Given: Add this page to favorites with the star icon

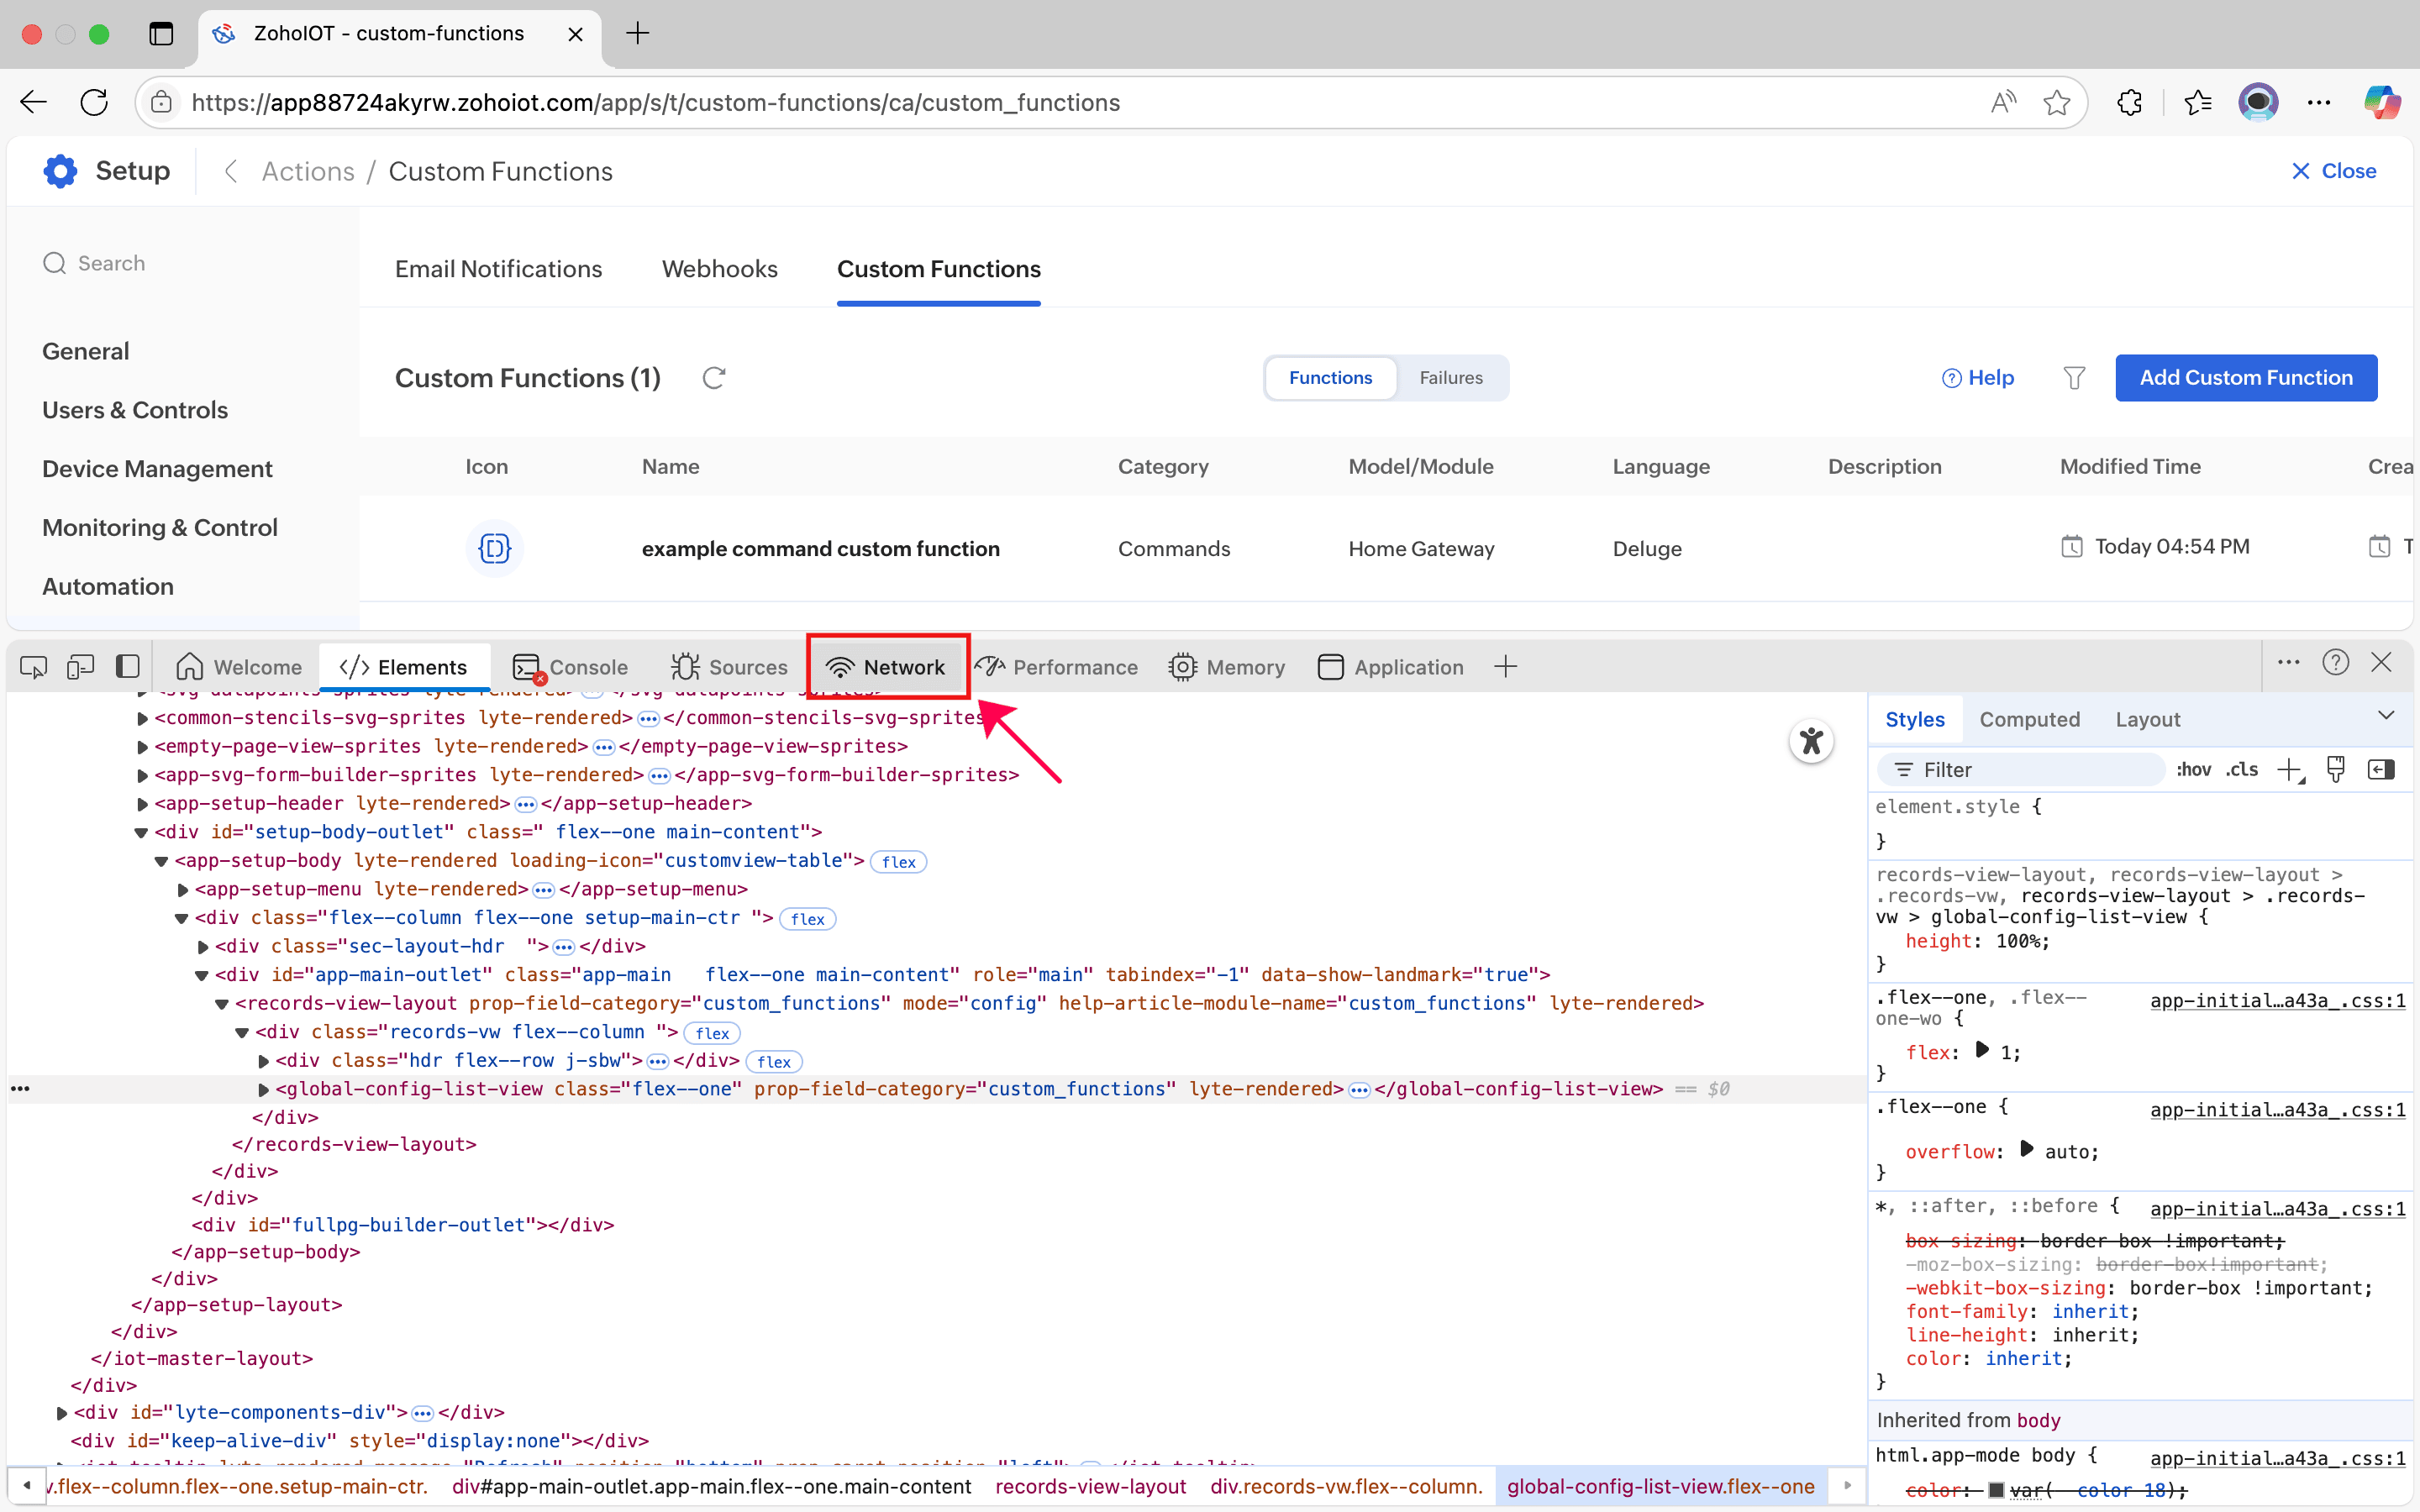Looking at the screenshot, I should [2056, 102].
